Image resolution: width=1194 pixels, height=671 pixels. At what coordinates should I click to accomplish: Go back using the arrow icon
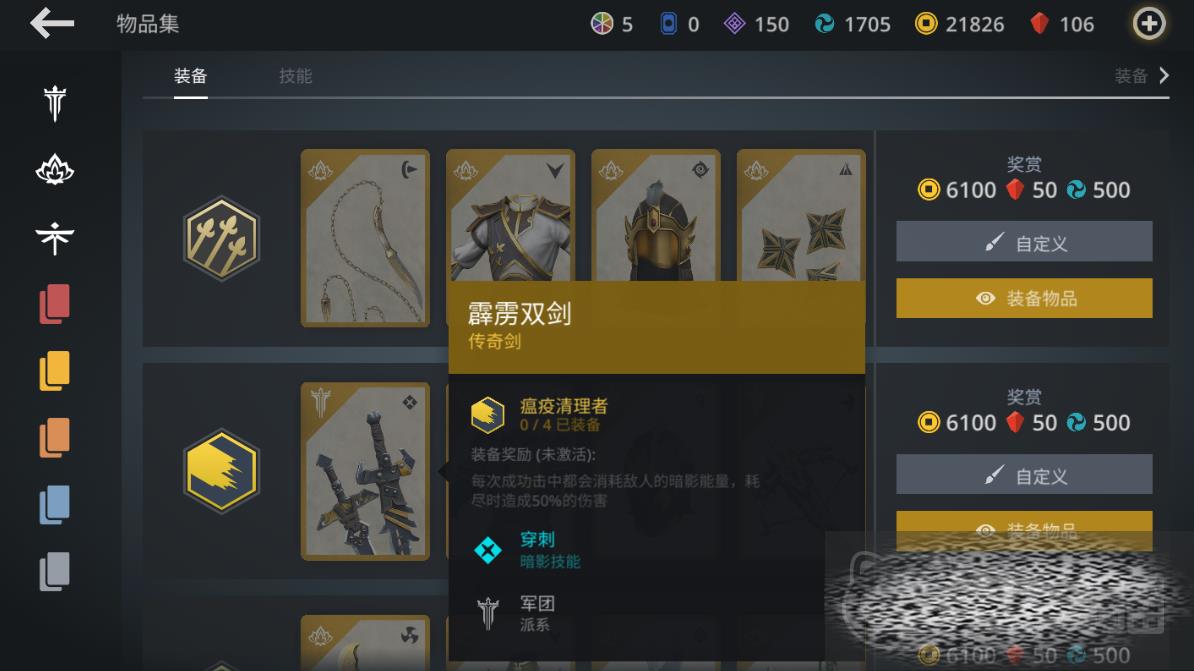[52, 24]
